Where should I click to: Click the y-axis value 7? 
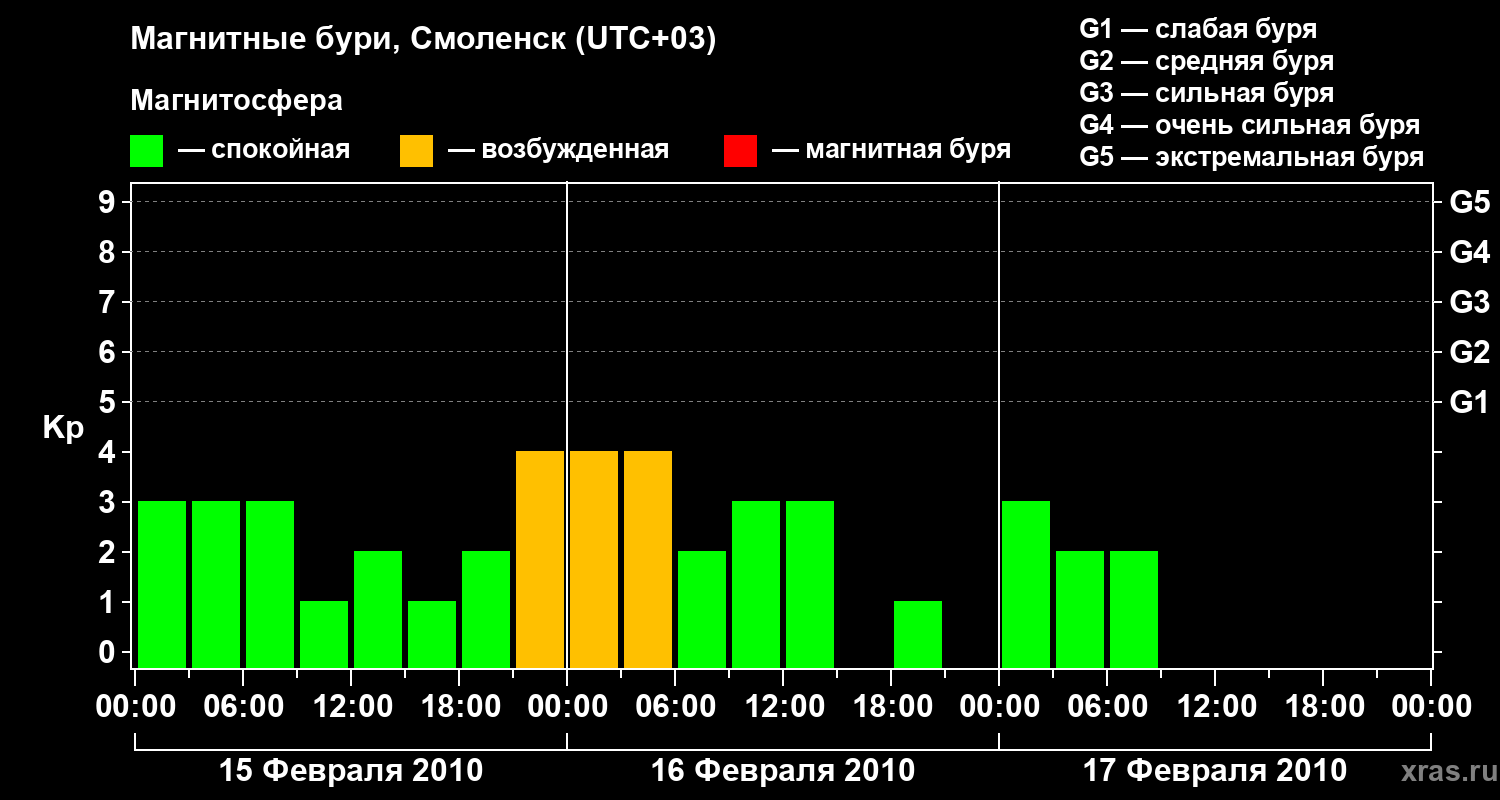tap(109, 302)
